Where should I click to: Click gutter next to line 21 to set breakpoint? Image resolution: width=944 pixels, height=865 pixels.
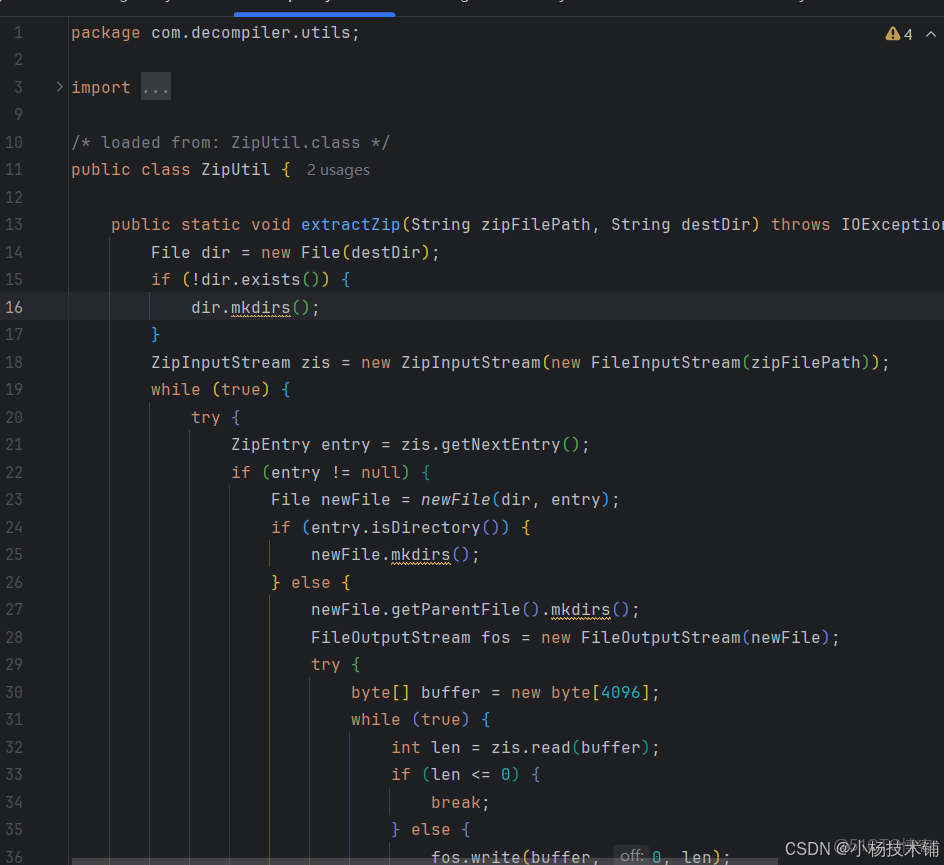click(x=45, y=444)
